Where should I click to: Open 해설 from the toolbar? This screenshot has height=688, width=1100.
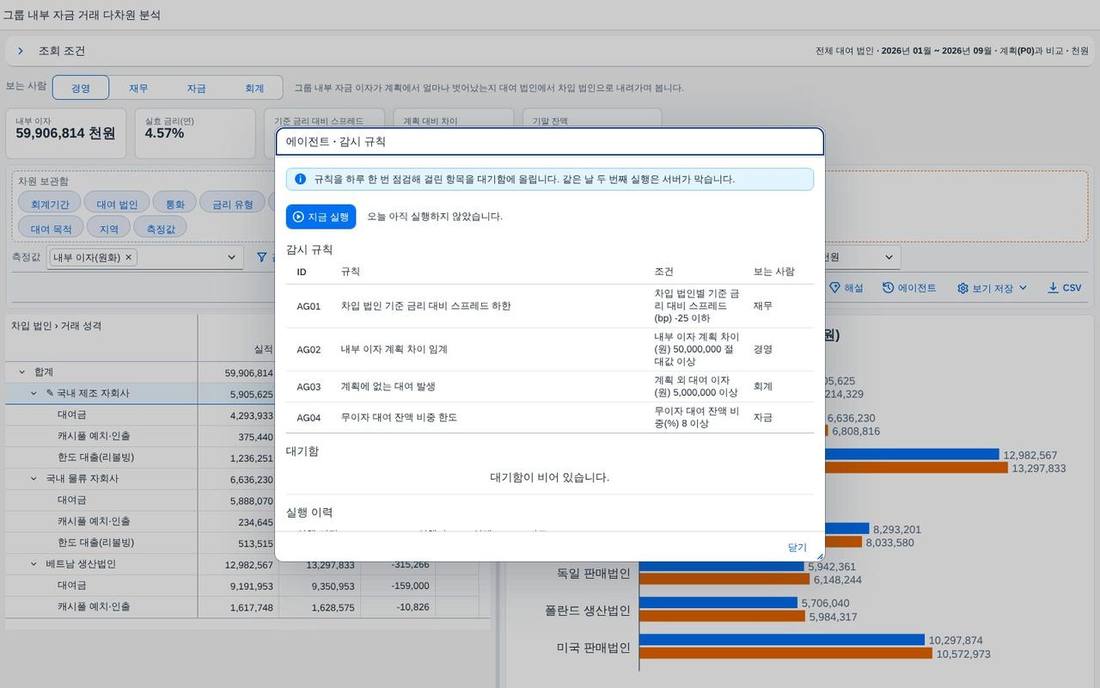coord(846,288)
